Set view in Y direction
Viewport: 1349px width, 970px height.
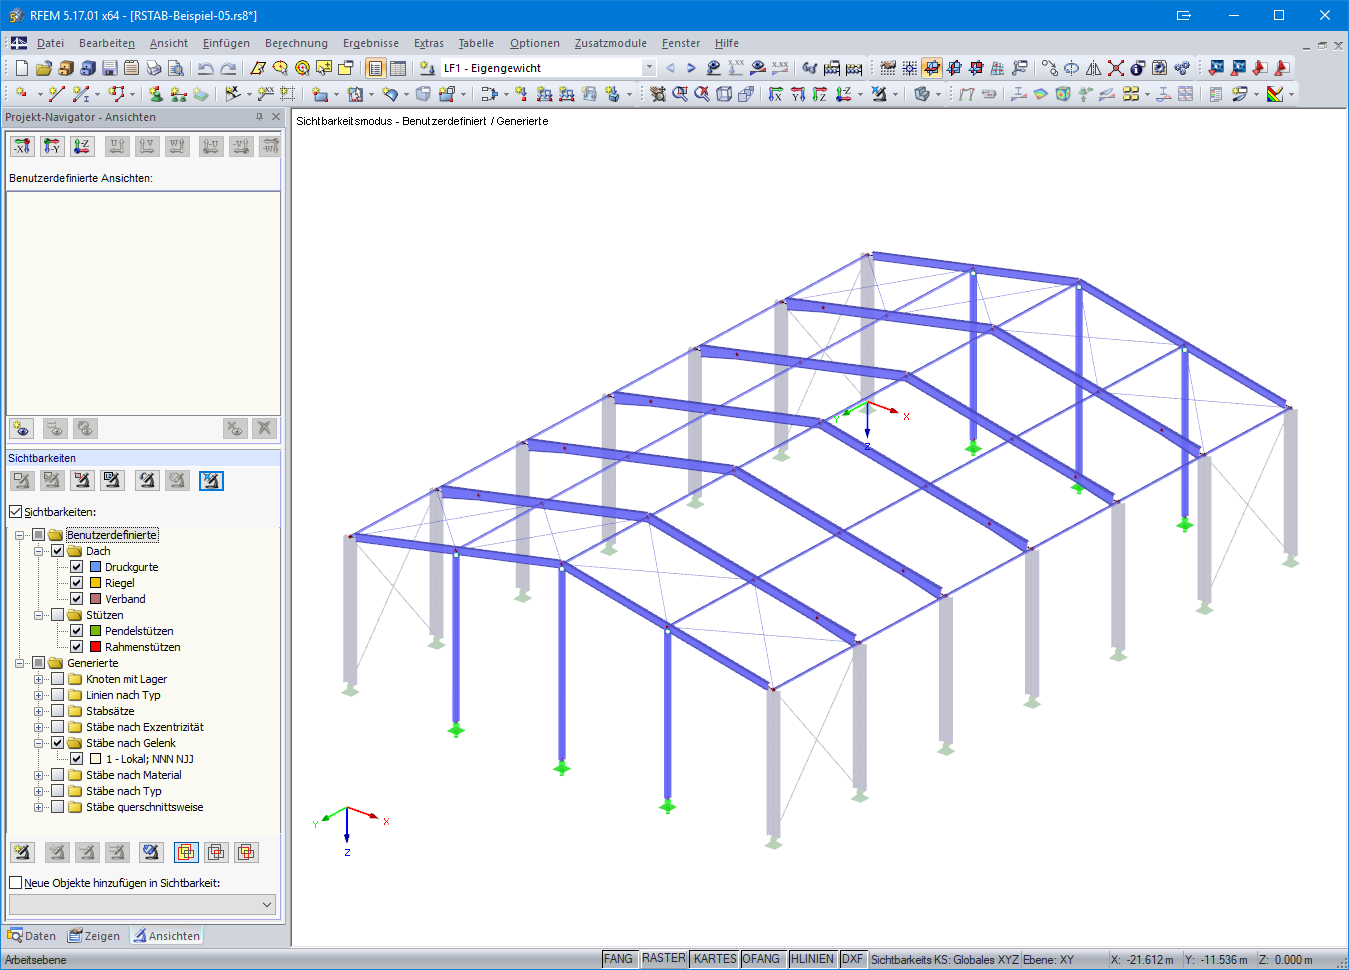[x=798, y=94]
